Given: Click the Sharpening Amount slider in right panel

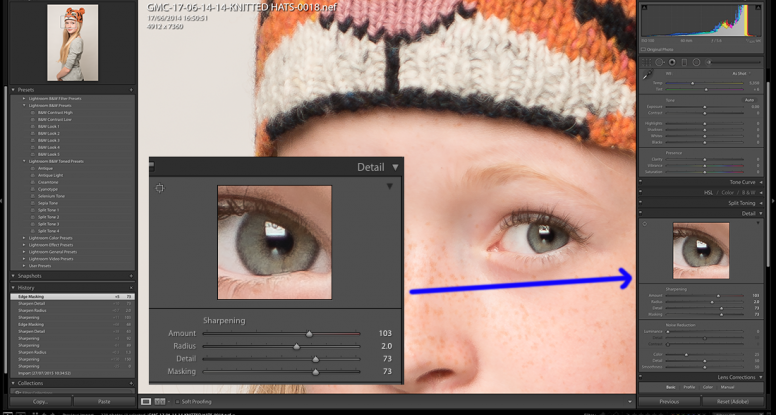Looking at the screenshot, I should point(705,295).
